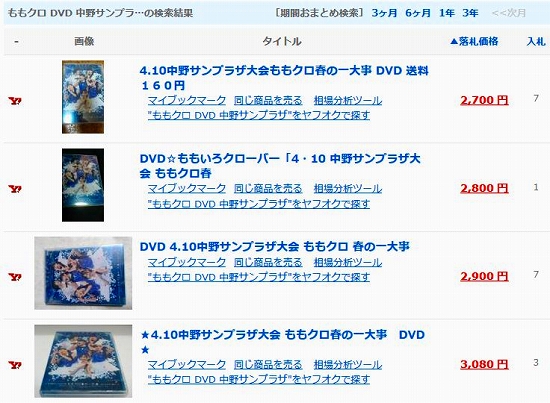This screenshot has width=550, height=403.
Task: Open 相場分析ツール for the 2,900円 listing
Action: tap(348, 262)
